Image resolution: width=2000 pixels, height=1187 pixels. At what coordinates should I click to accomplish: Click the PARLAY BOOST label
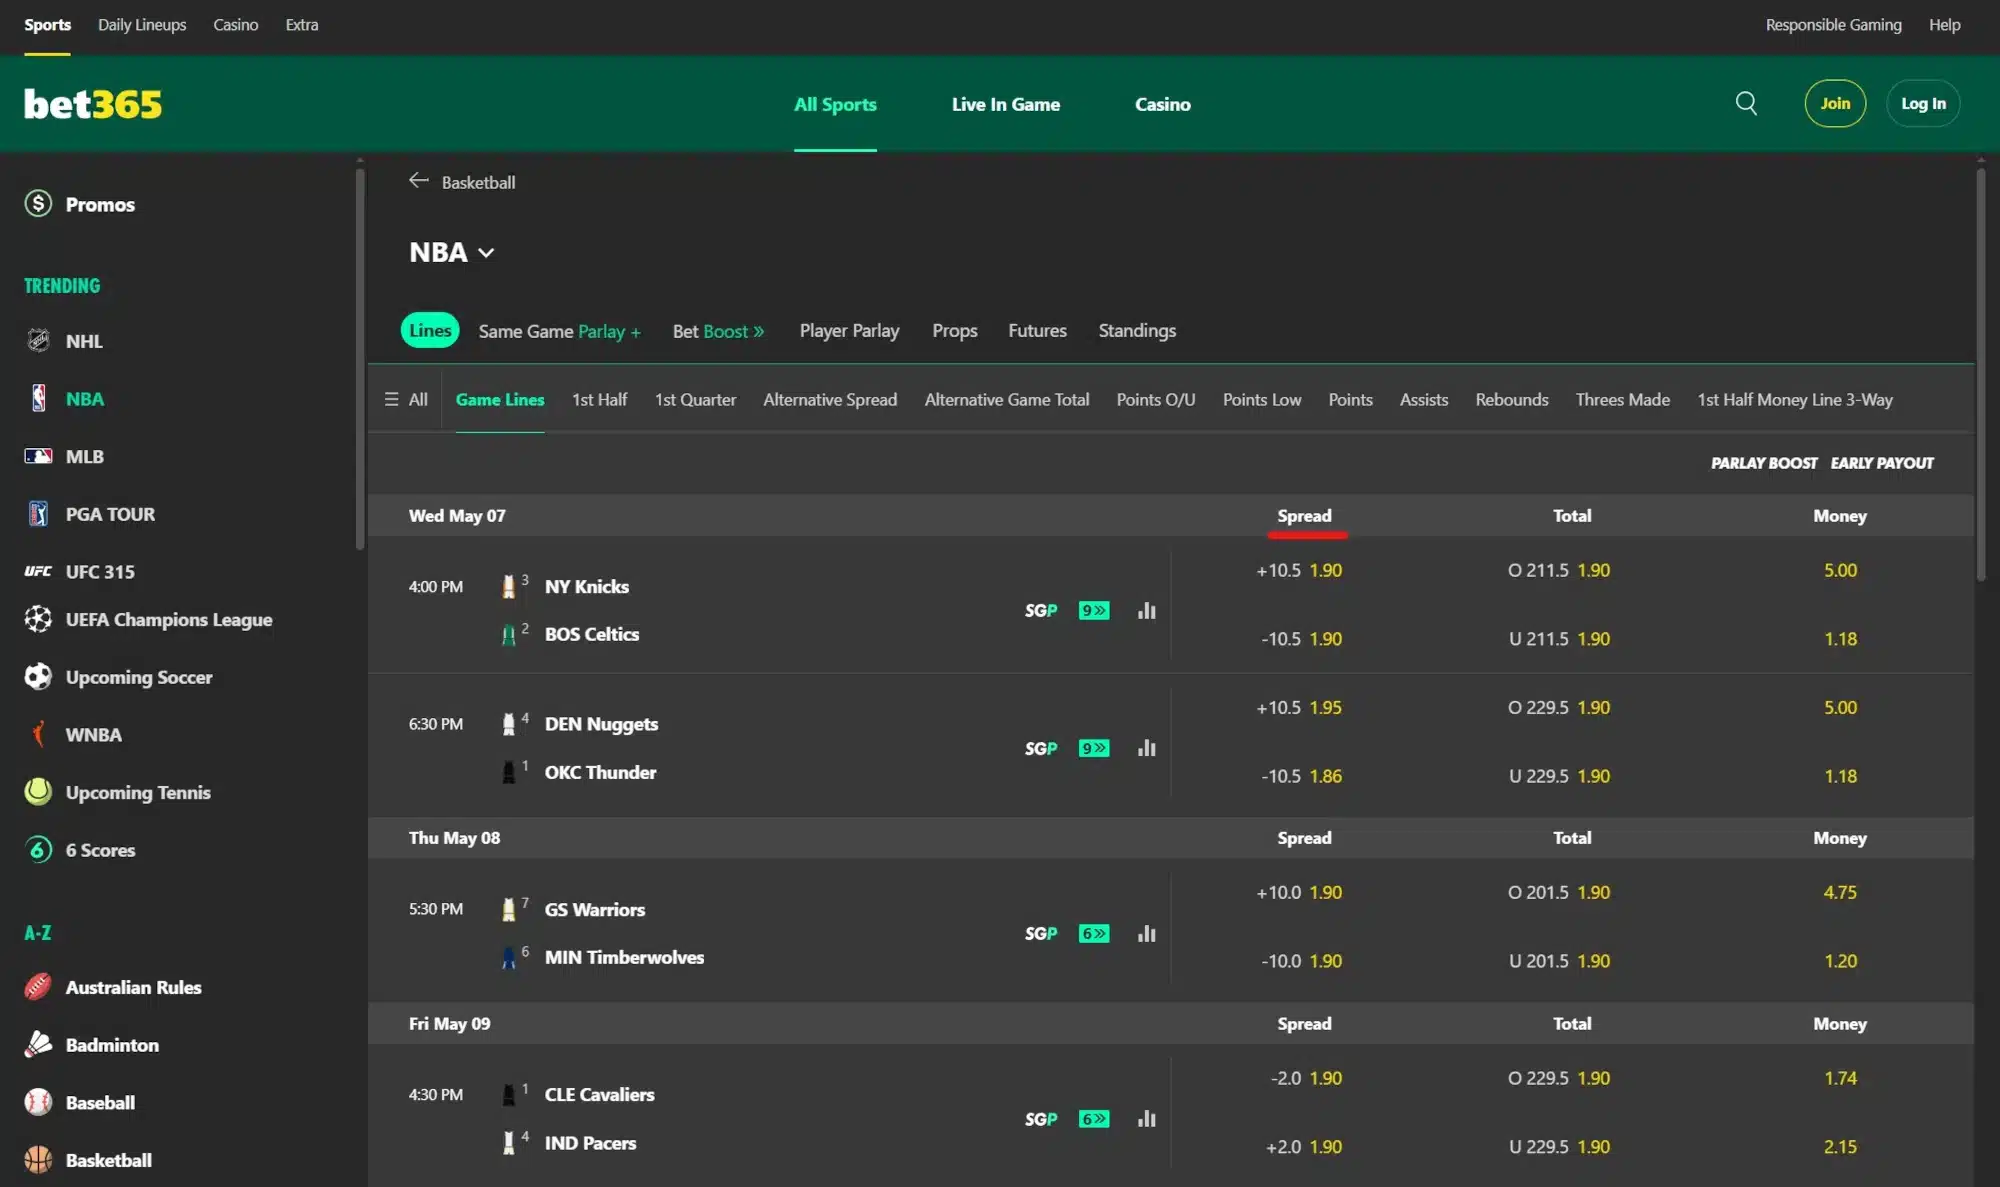[1764, 463]
